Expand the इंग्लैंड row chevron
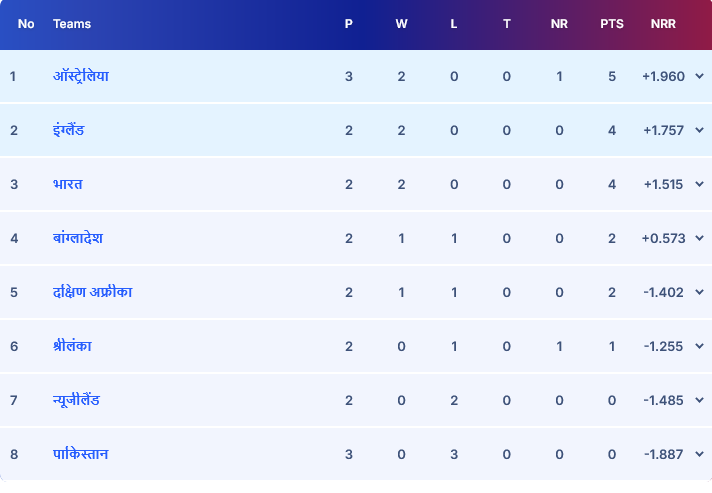The height and width of the screenshot is (493, 712). point(698,130)
